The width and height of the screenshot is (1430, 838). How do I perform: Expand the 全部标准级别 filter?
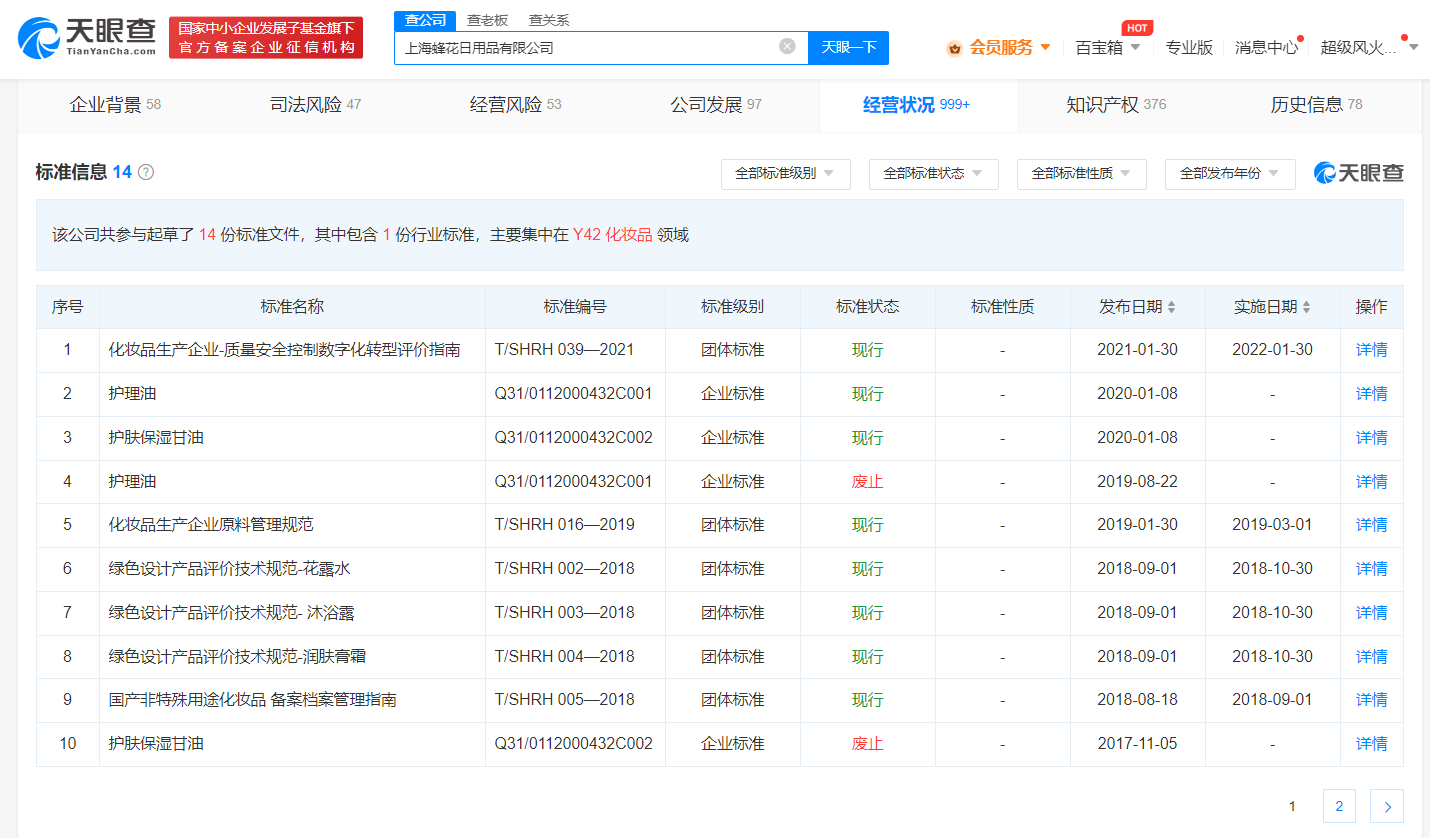785,174
